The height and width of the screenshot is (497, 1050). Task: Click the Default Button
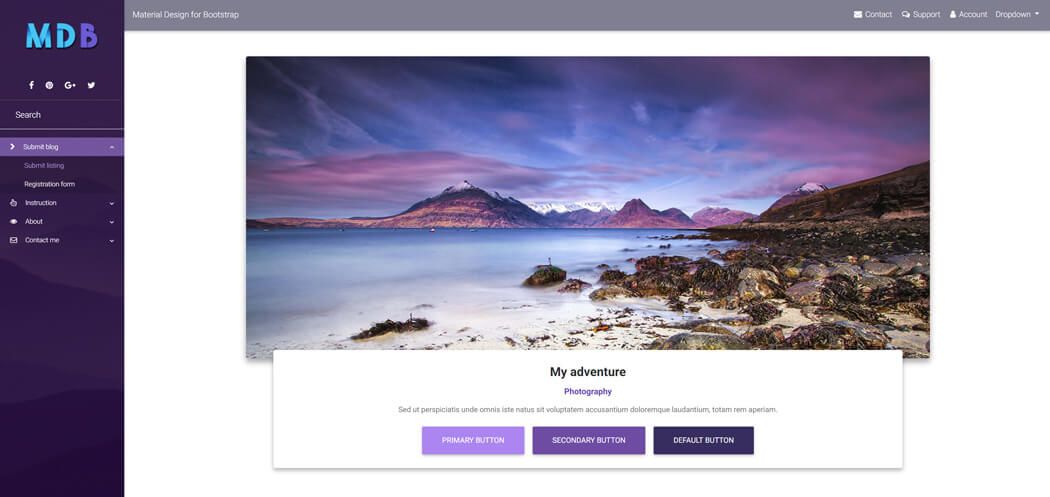[x=704, y=441]
